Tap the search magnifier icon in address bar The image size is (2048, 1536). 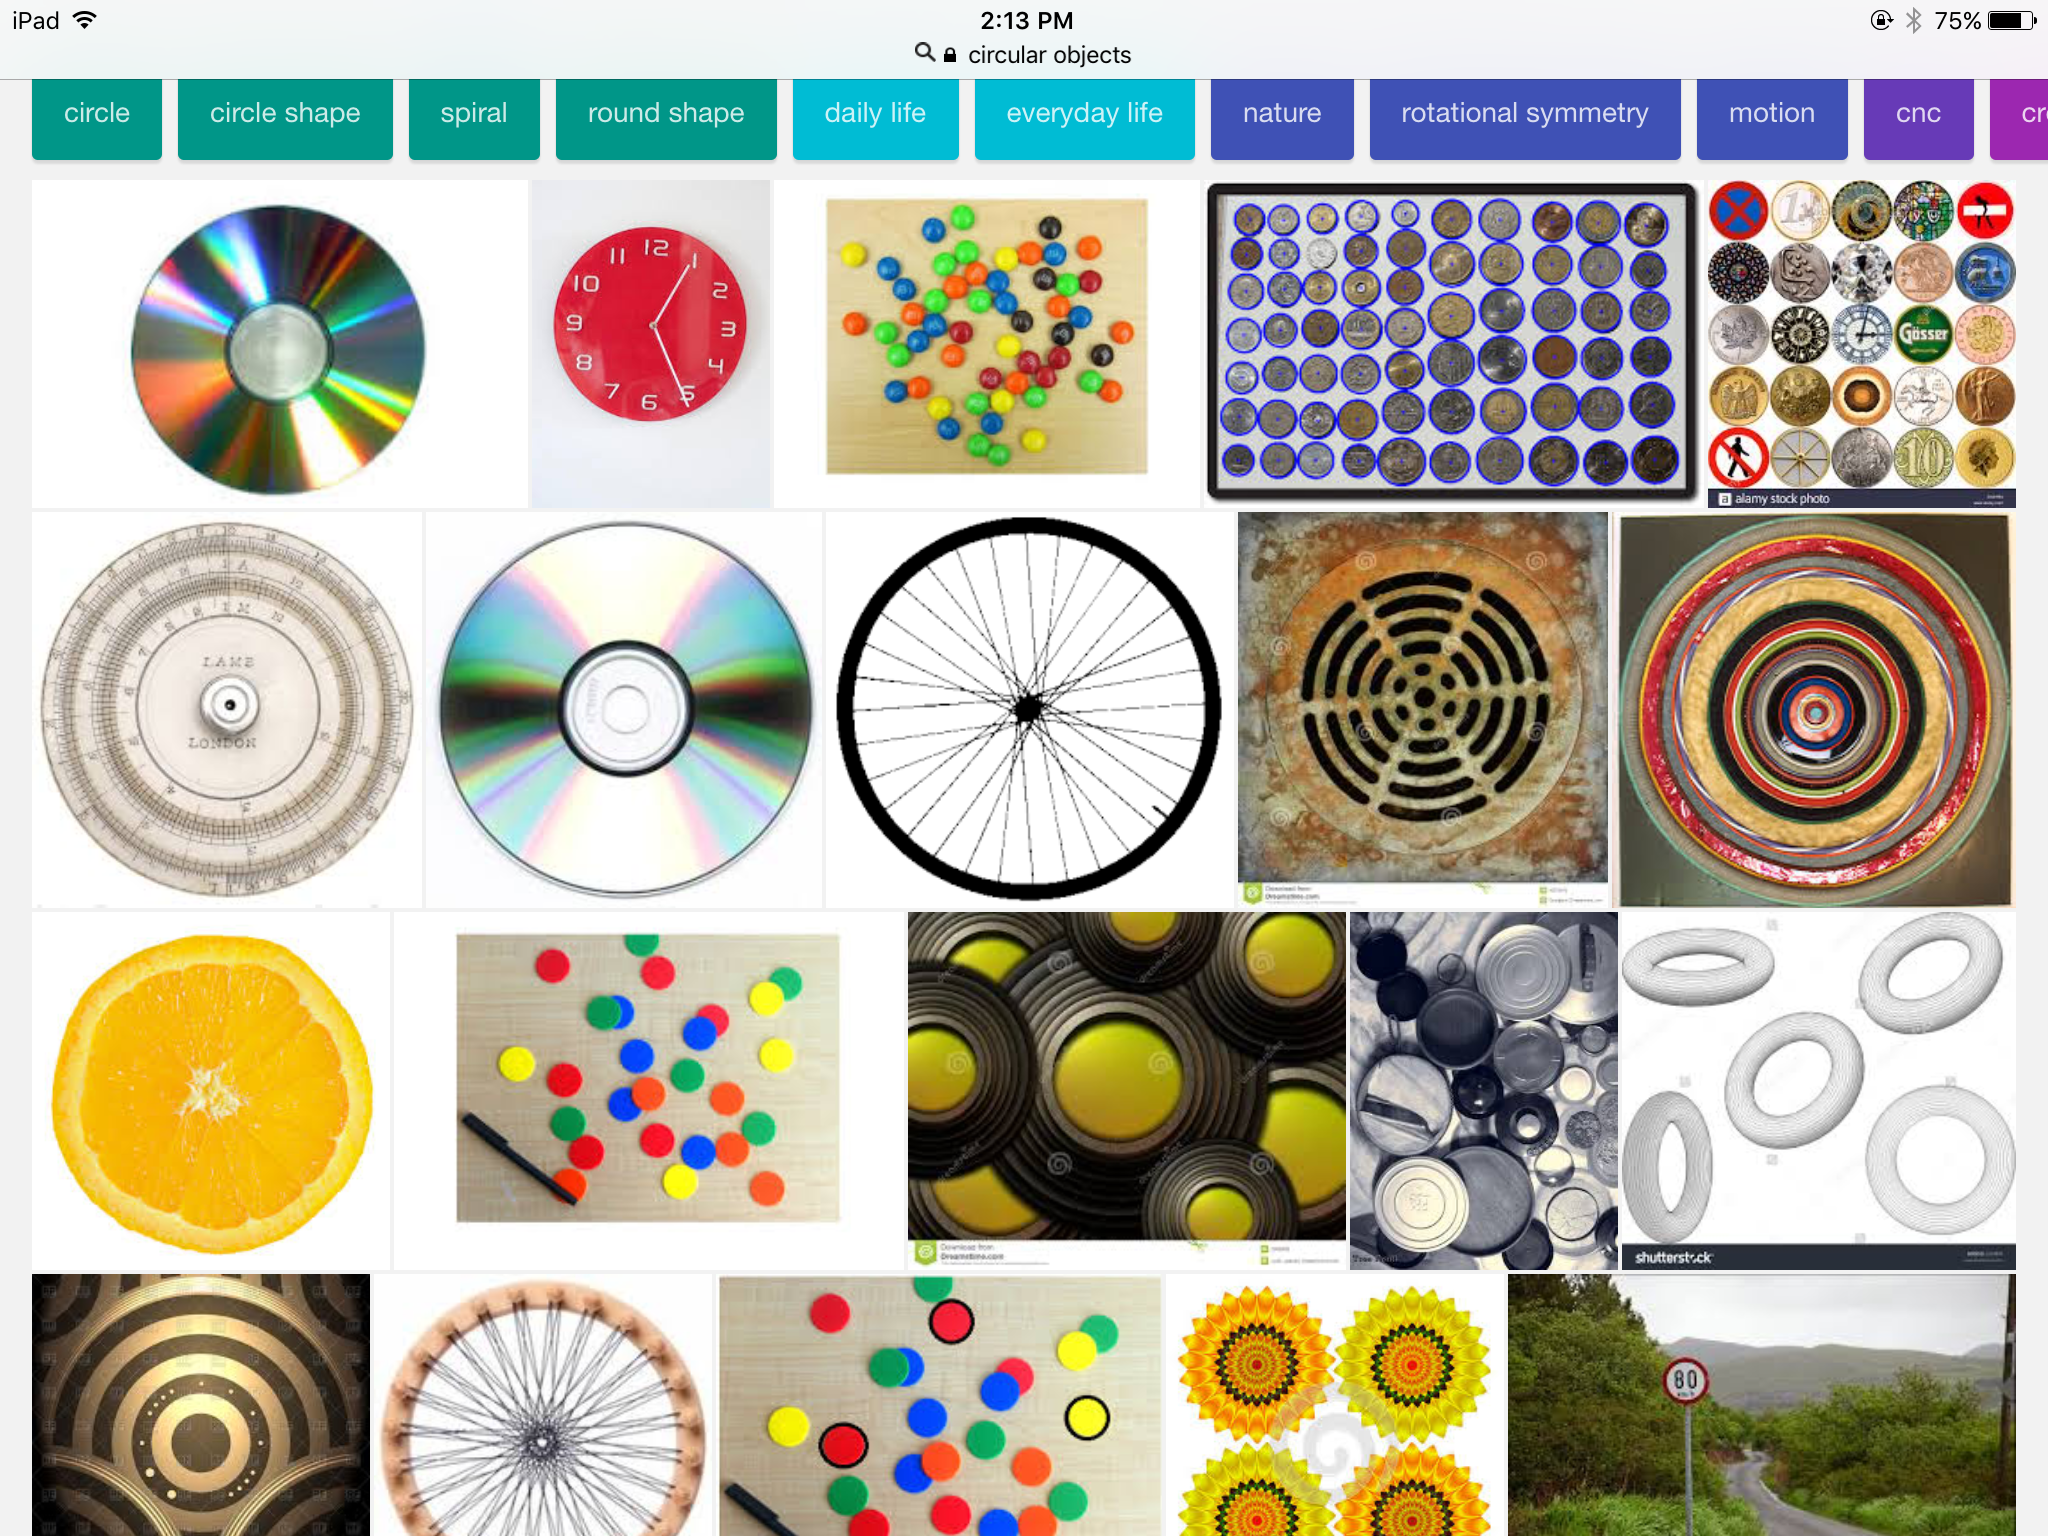point(925,52)
